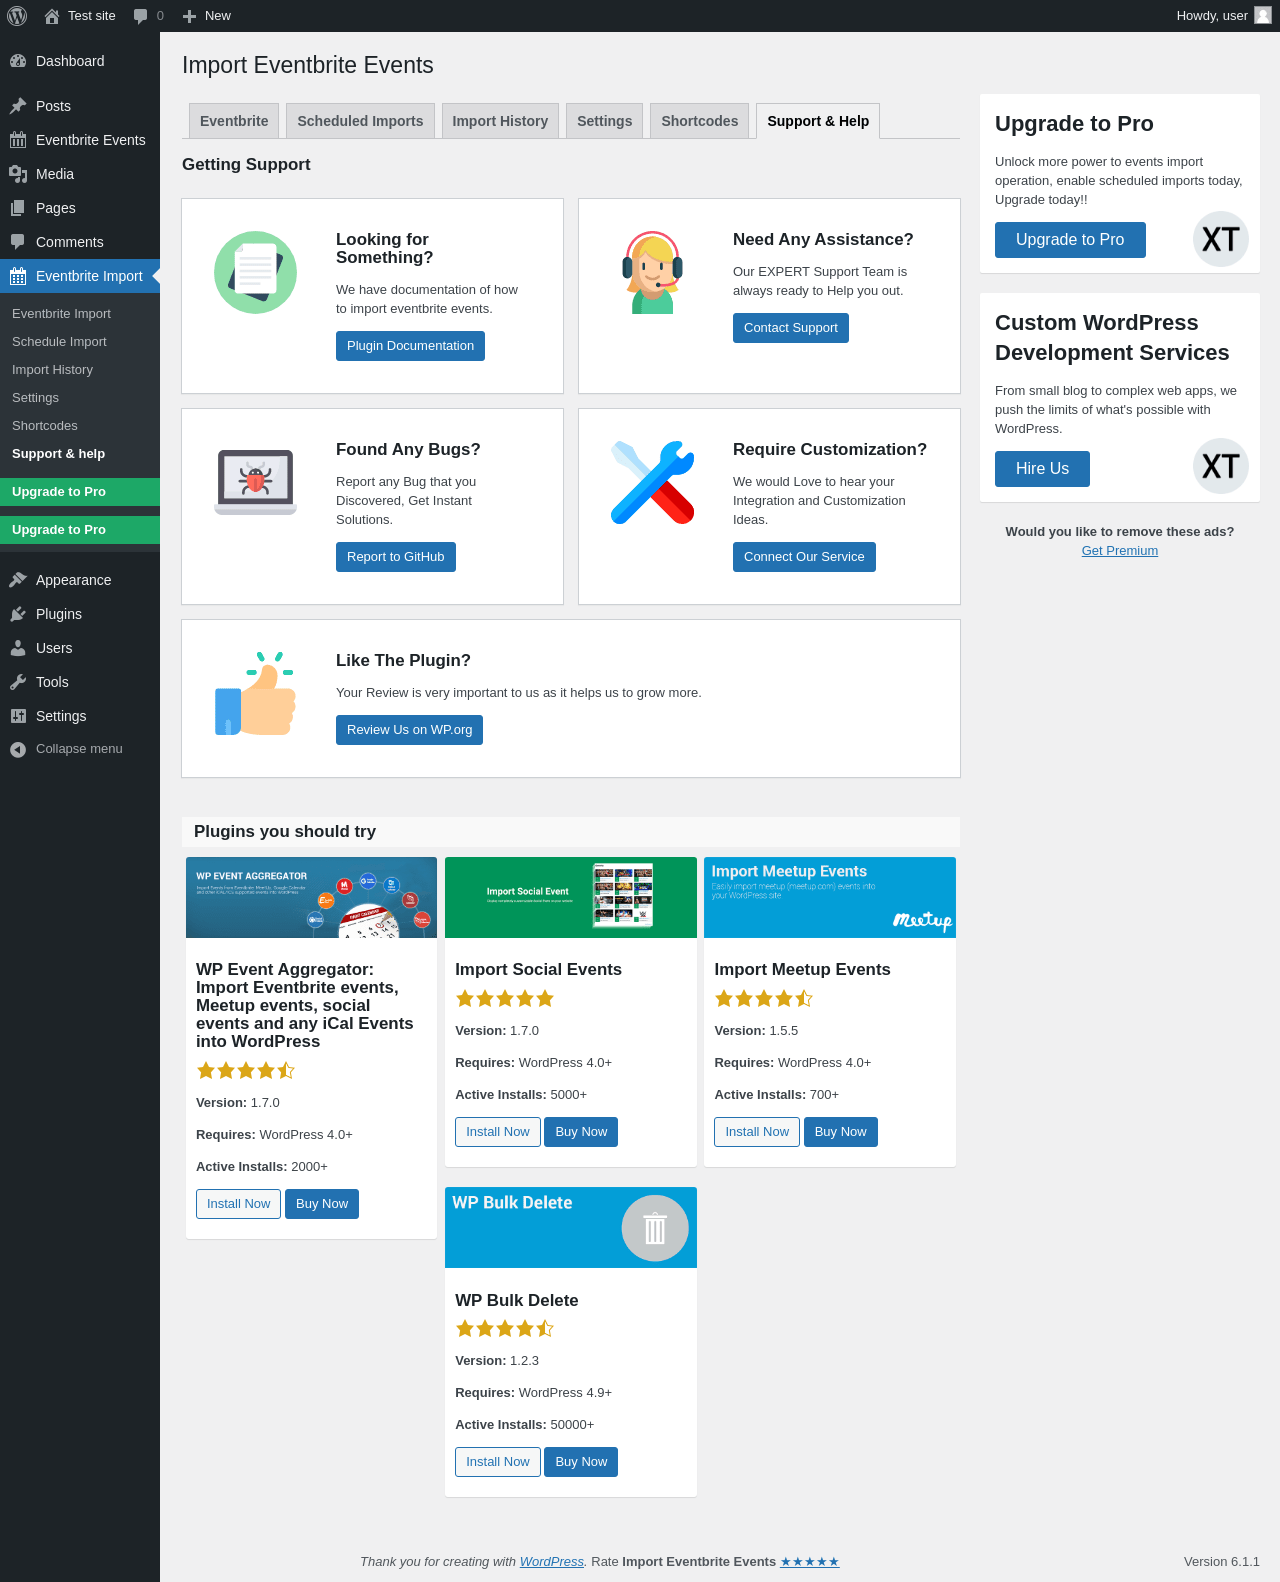Open the comments bubble in the admin bar

(141, 16)
